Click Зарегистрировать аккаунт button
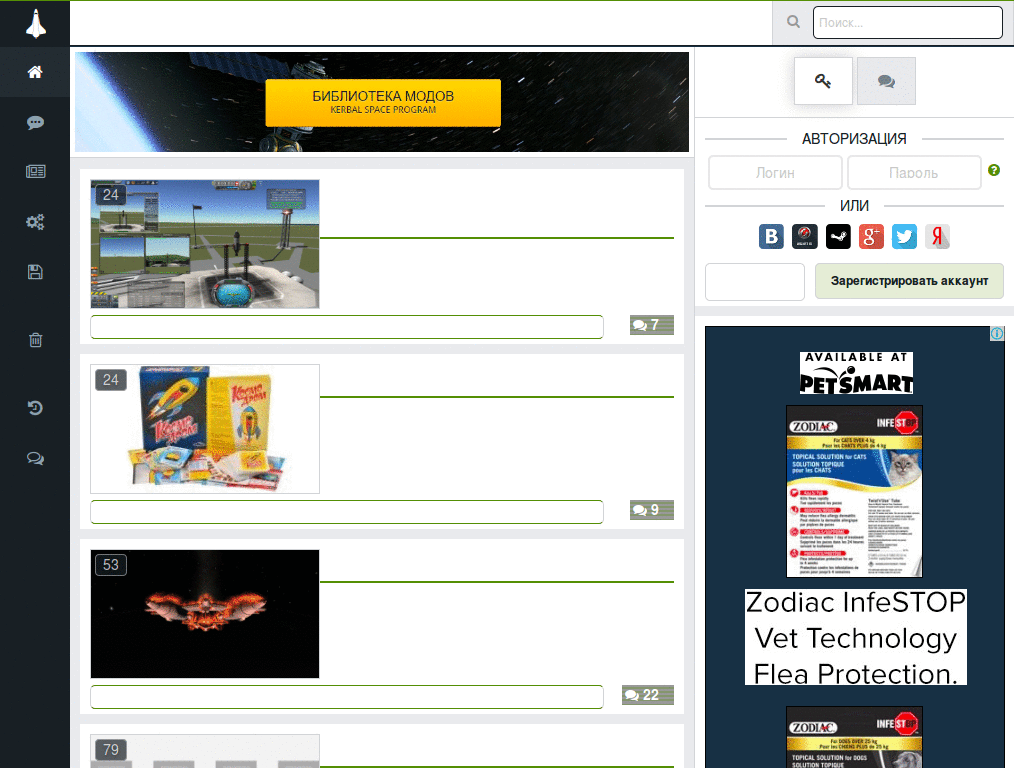Screen dimensions: 1024x768 click(x=909, y=281)
